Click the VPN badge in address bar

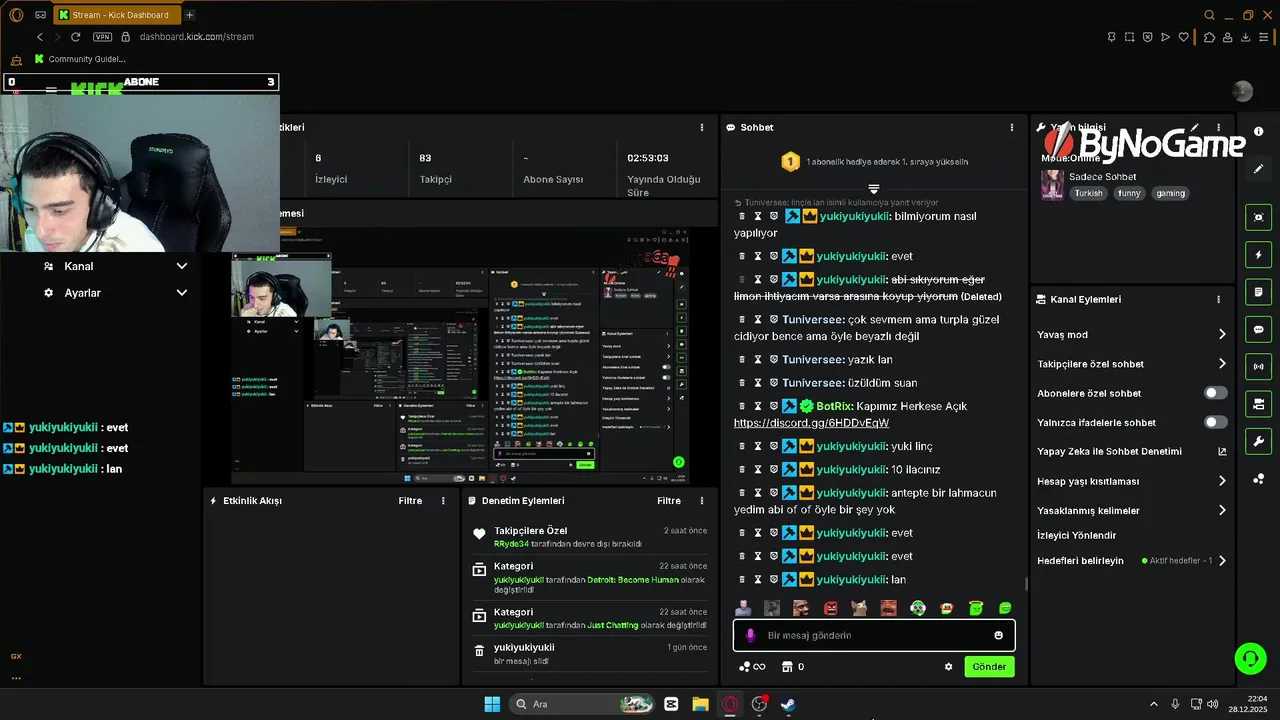tap(102, 37)
